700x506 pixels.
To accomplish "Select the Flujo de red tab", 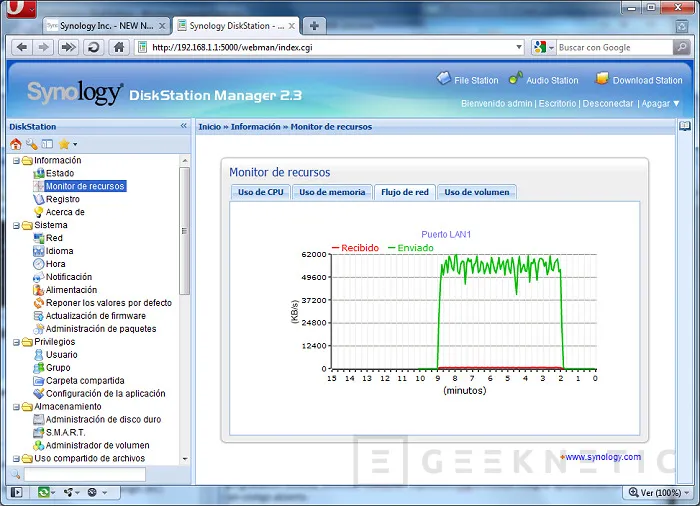I will (405, 192).
